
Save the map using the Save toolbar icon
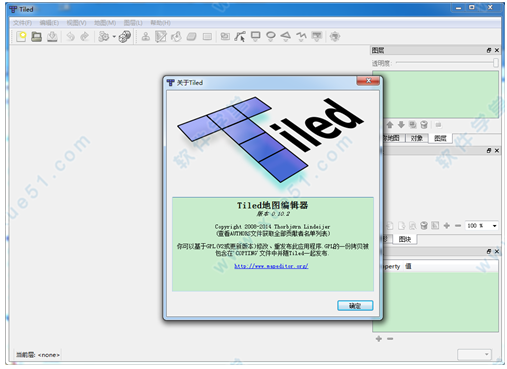point(52,36)
